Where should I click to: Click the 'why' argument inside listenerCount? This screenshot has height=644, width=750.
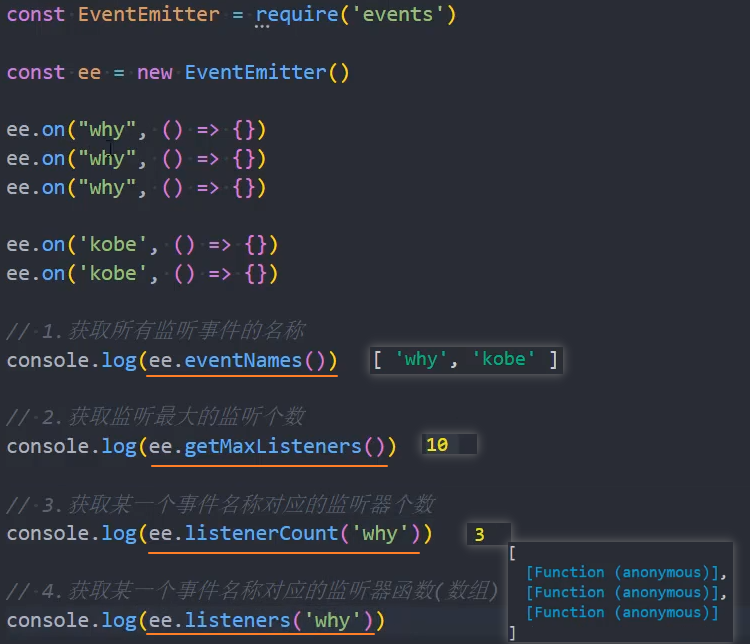379,533
